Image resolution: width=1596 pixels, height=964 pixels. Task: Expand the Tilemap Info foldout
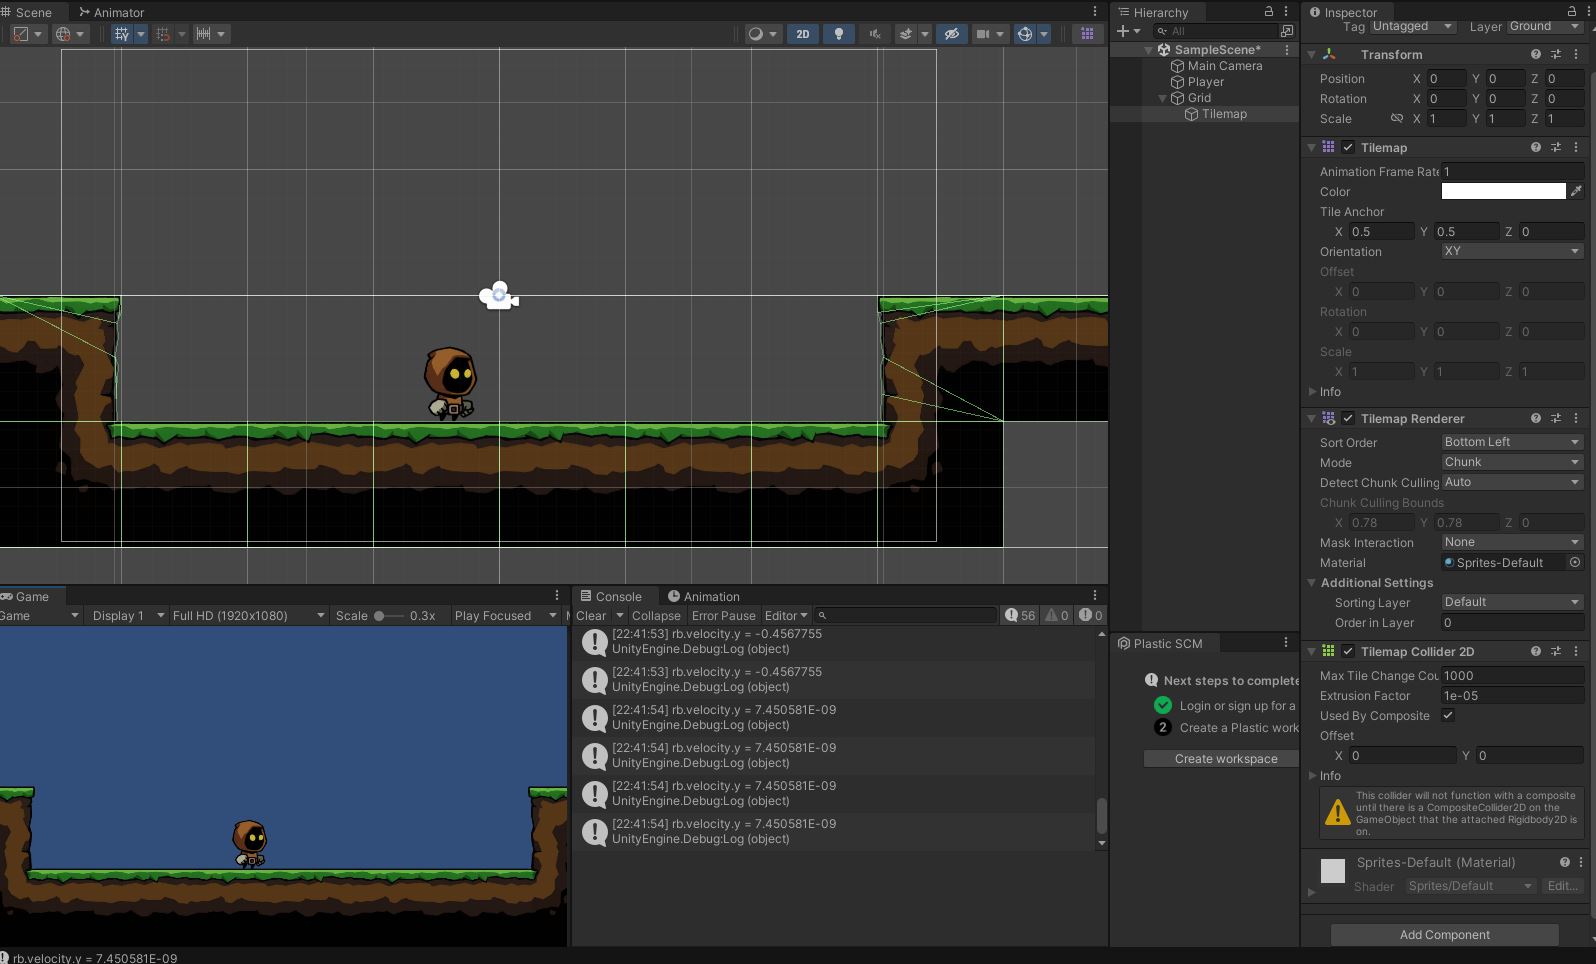1312,392
